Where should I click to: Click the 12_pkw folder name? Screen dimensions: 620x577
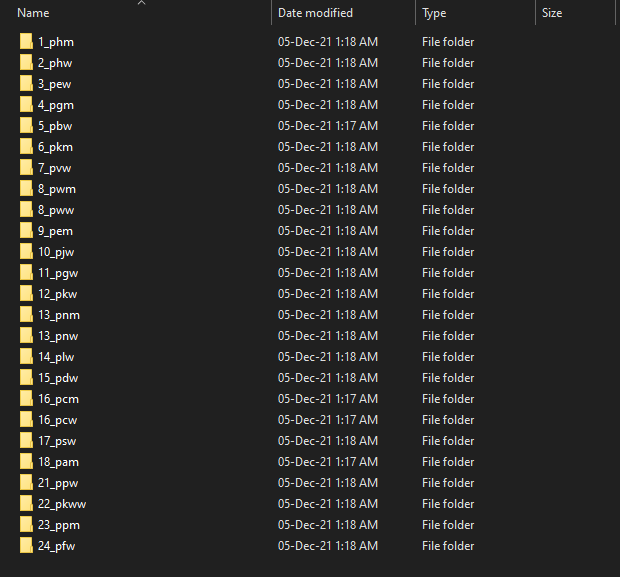tap(58, 294)
